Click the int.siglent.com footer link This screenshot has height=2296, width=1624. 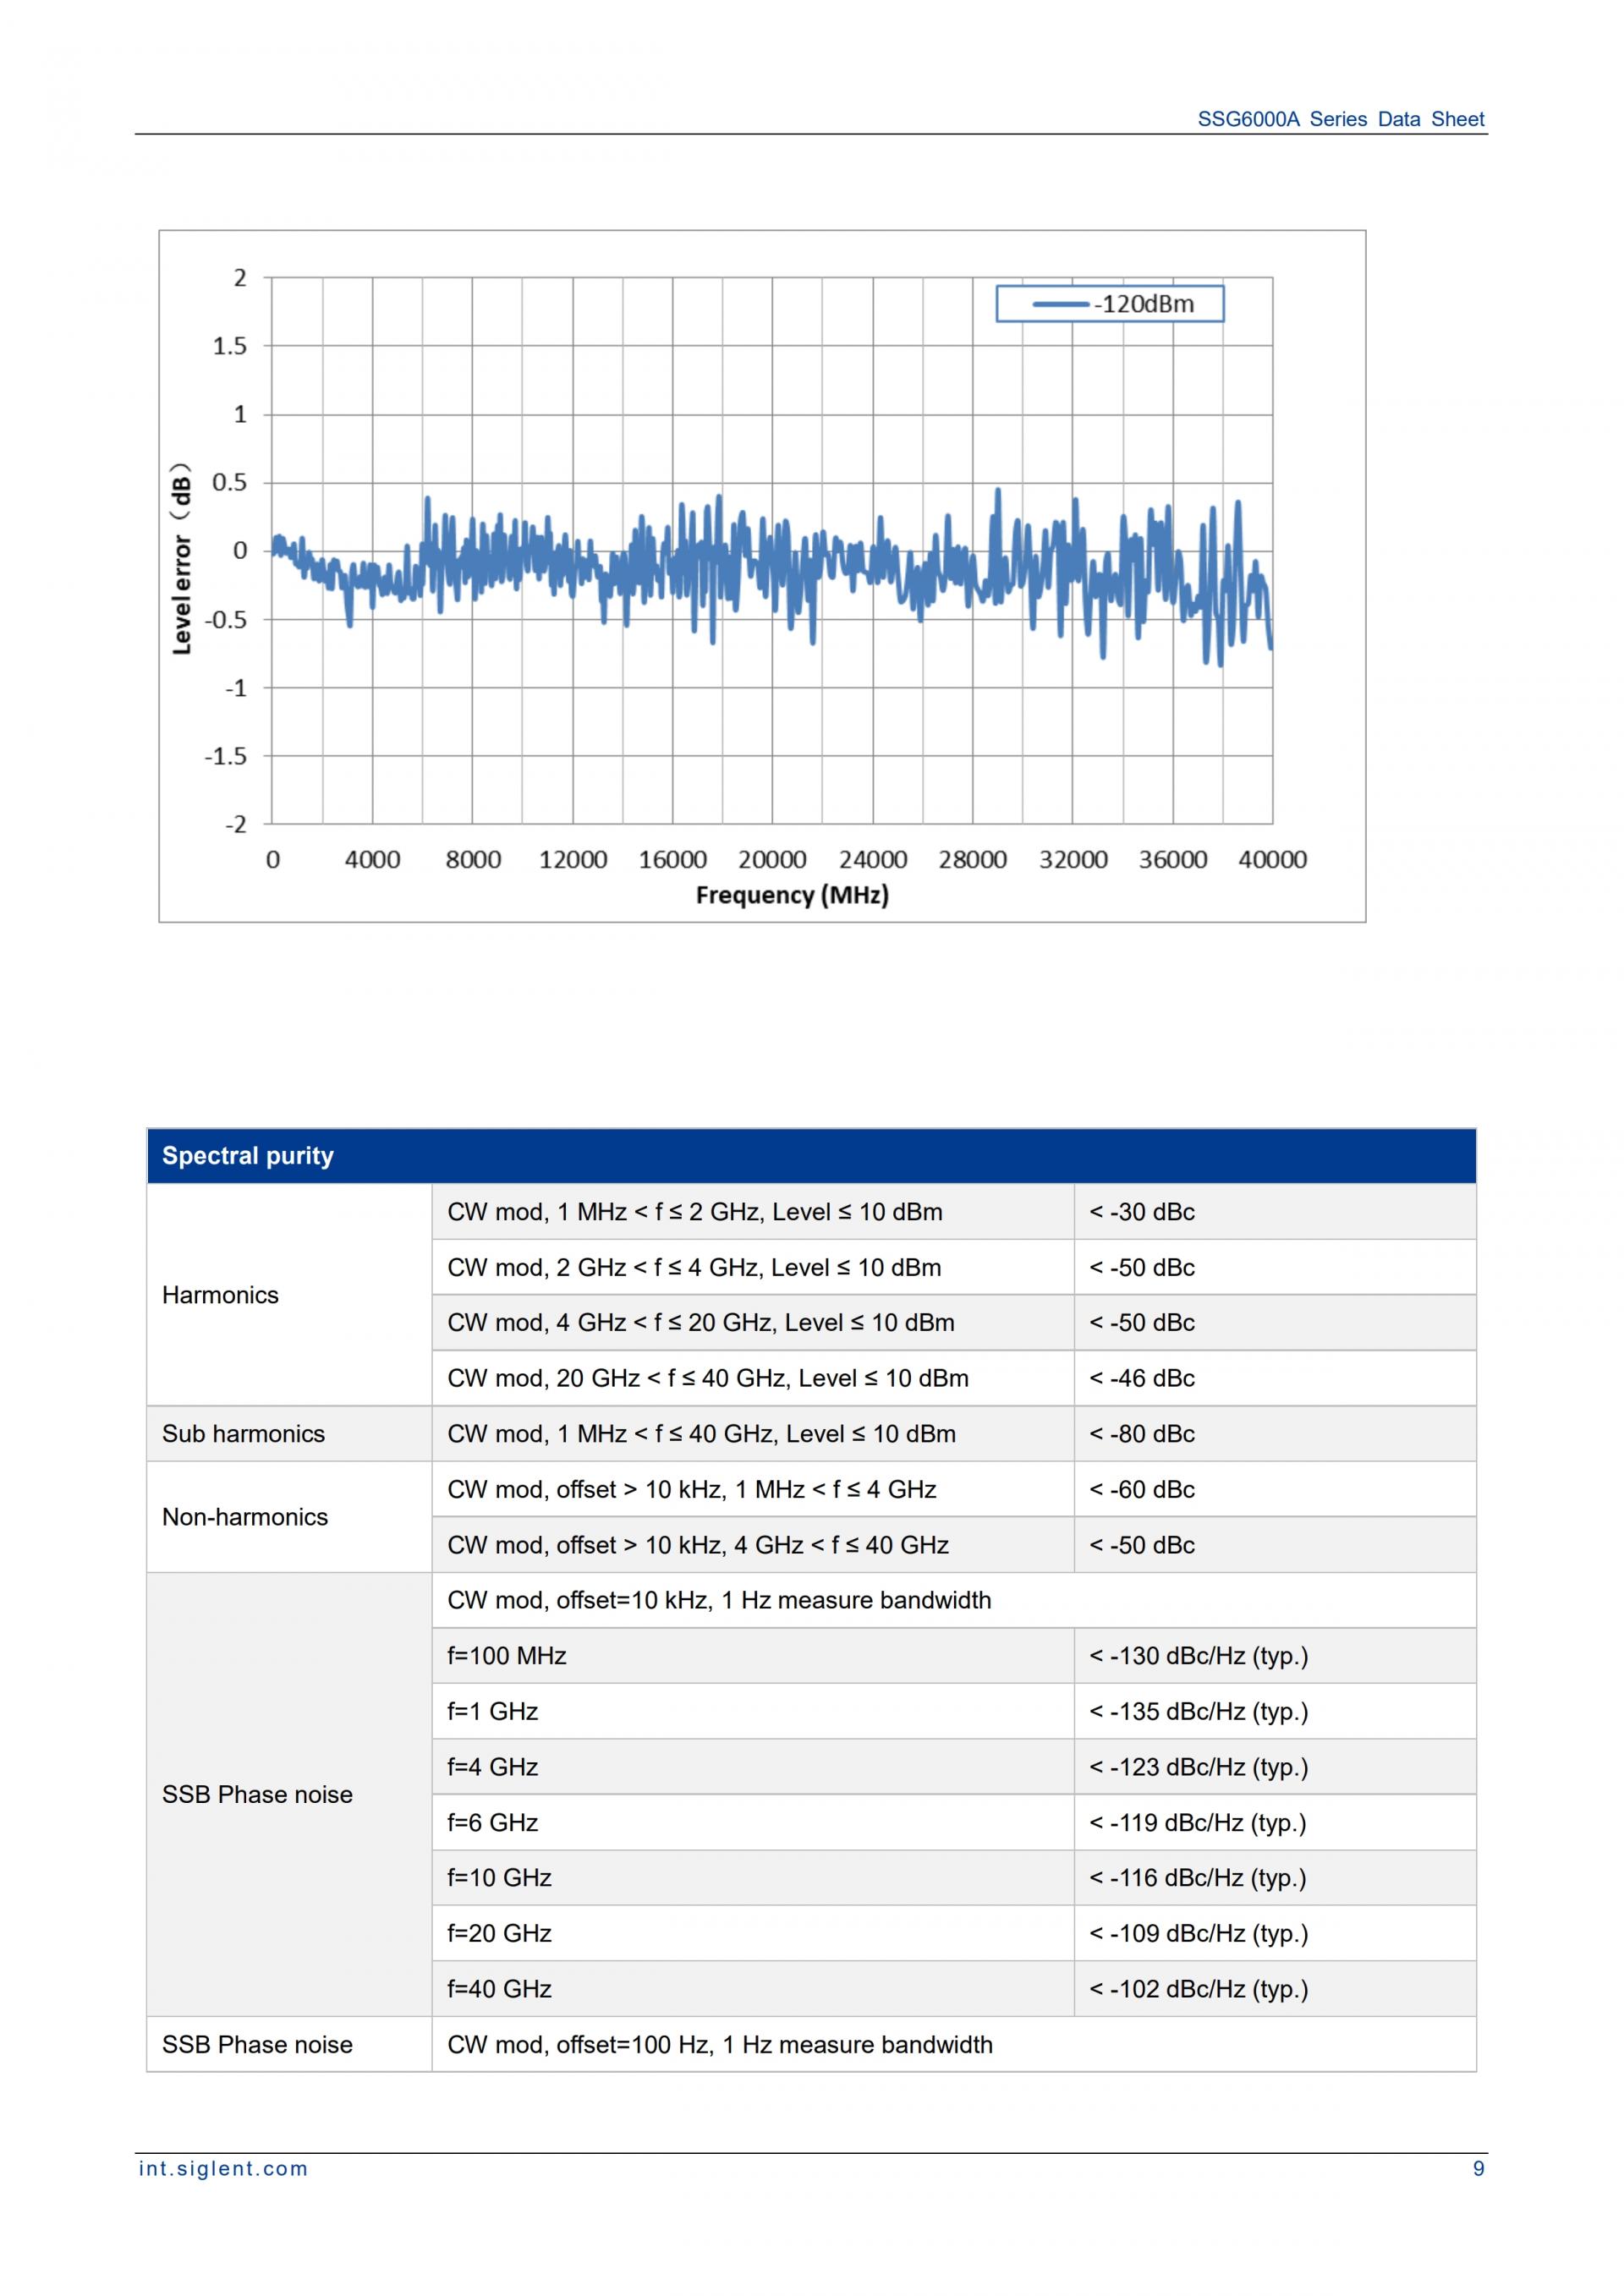[223, 2168]
